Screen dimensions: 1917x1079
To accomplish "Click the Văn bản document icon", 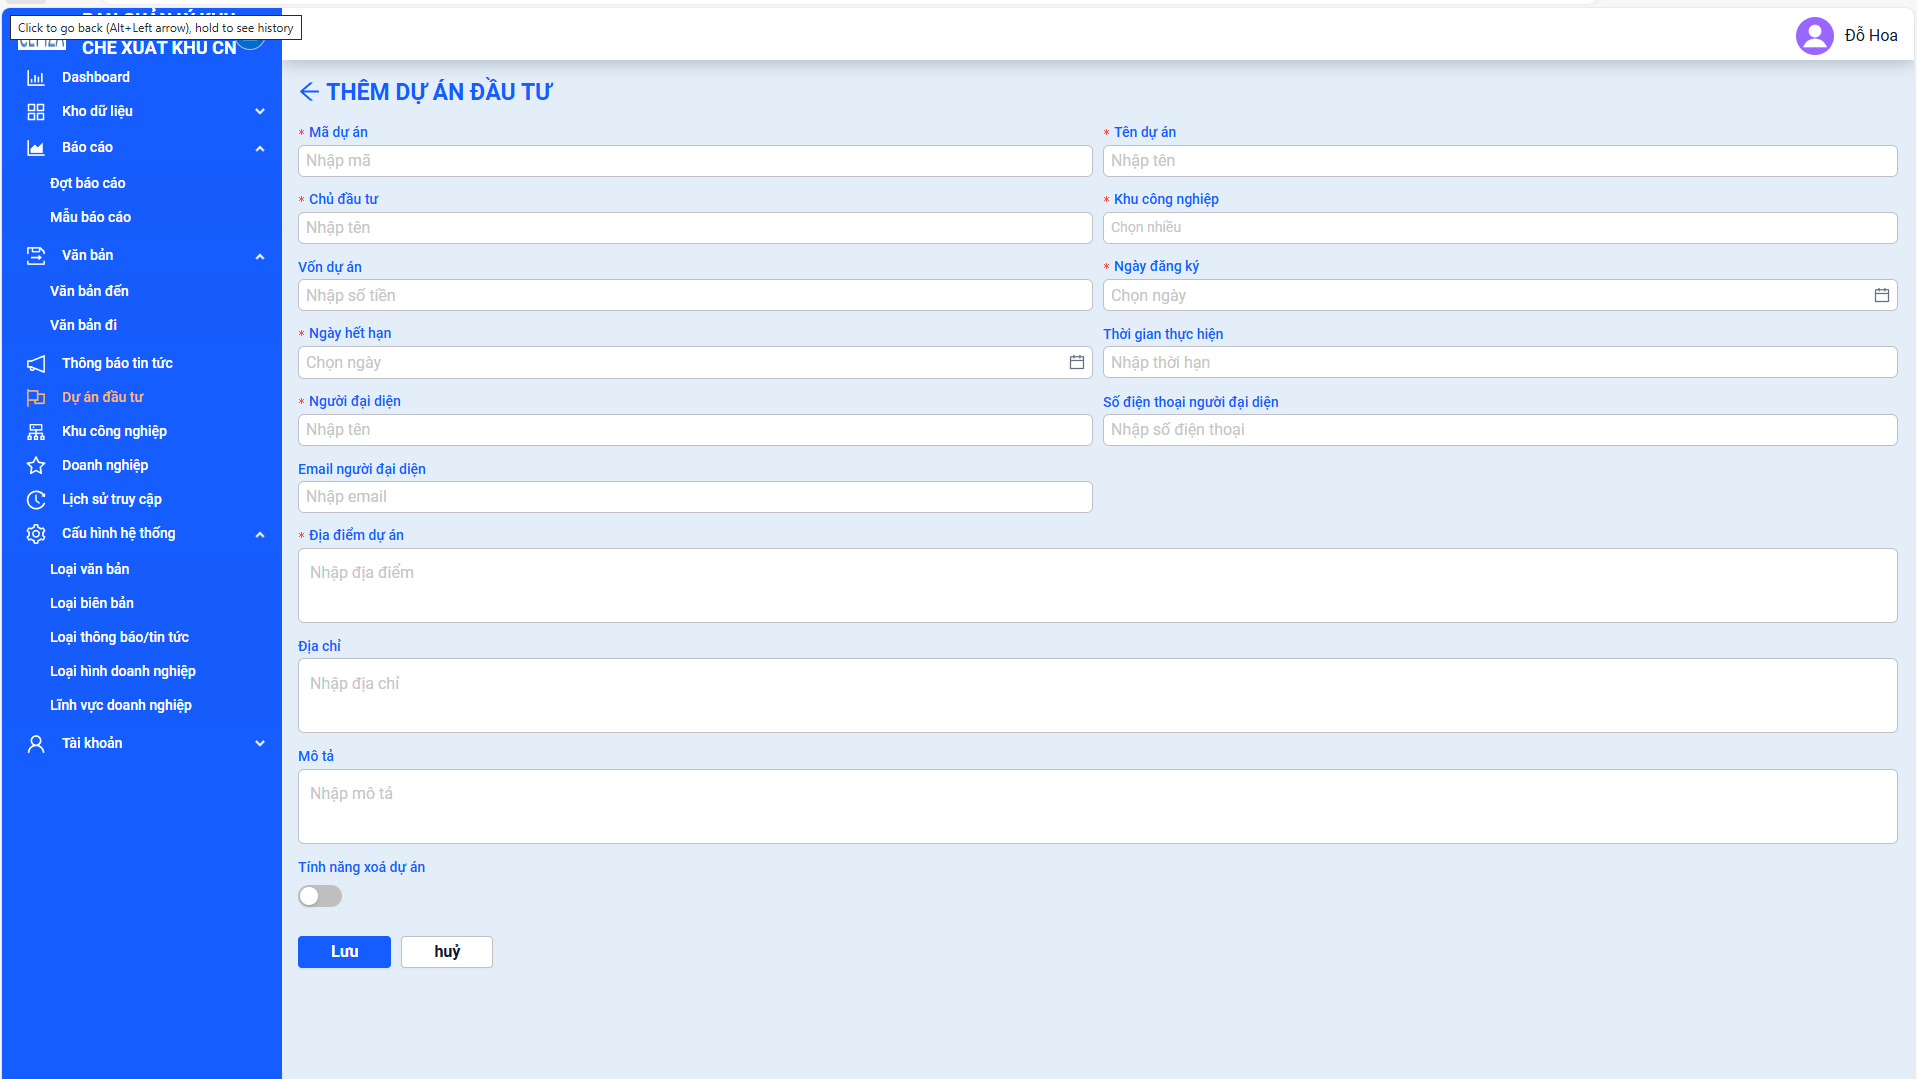I will coord(36,256).
